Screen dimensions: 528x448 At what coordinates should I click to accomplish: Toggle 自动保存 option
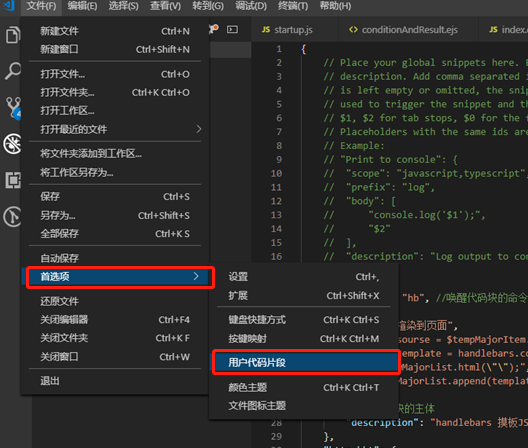[114, 258]
